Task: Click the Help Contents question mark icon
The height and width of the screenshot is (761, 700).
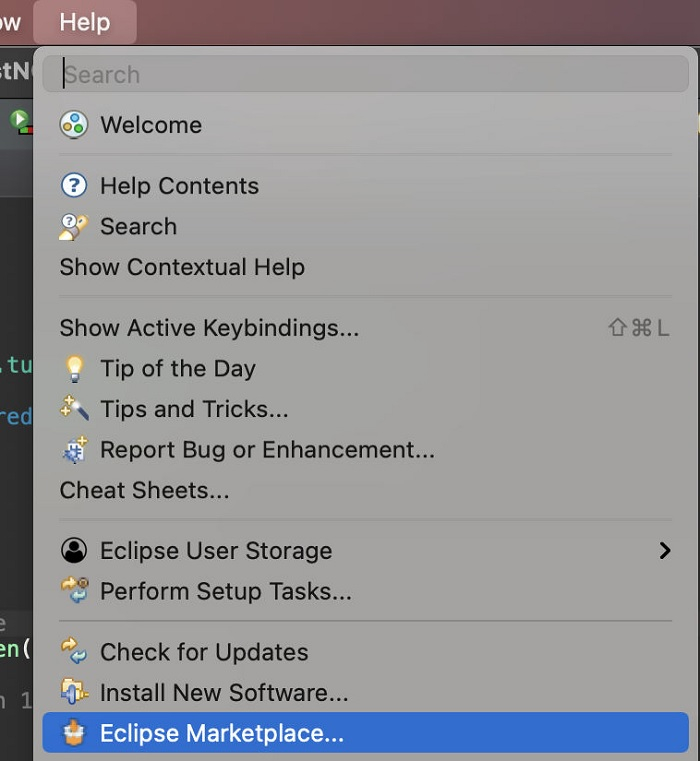Action: (x=74, y=186)
